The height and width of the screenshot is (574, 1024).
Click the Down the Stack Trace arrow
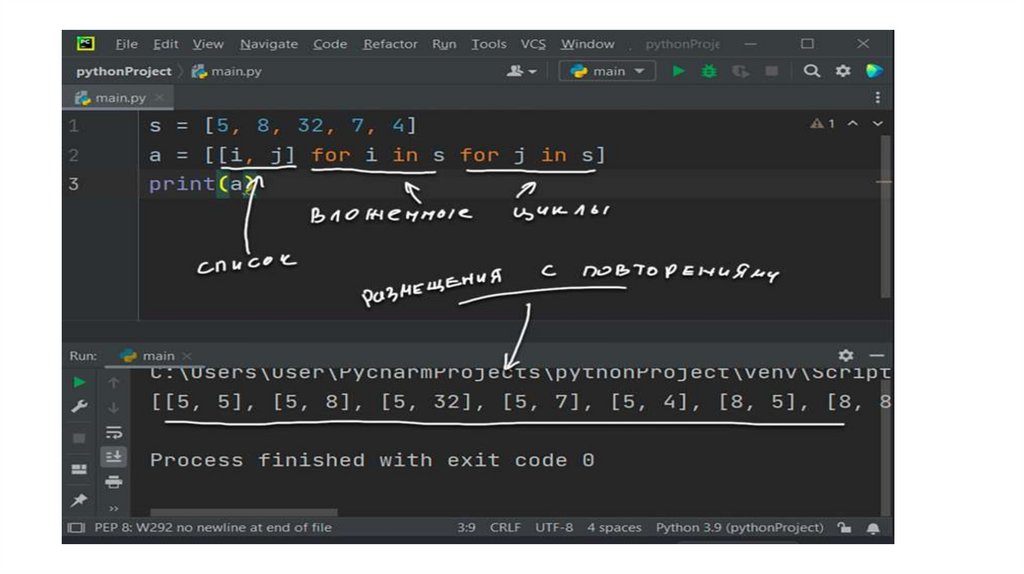114,407
